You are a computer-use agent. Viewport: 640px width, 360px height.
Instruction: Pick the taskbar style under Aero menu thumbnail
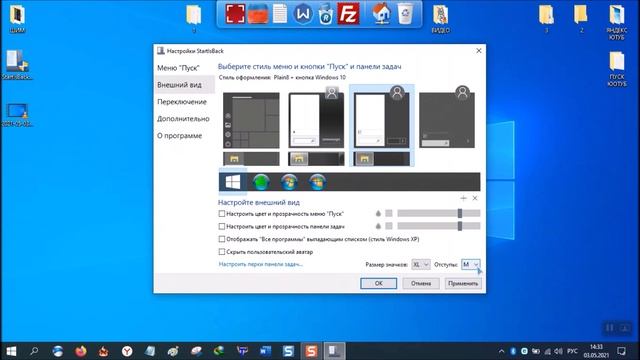(x=316, y=159)
